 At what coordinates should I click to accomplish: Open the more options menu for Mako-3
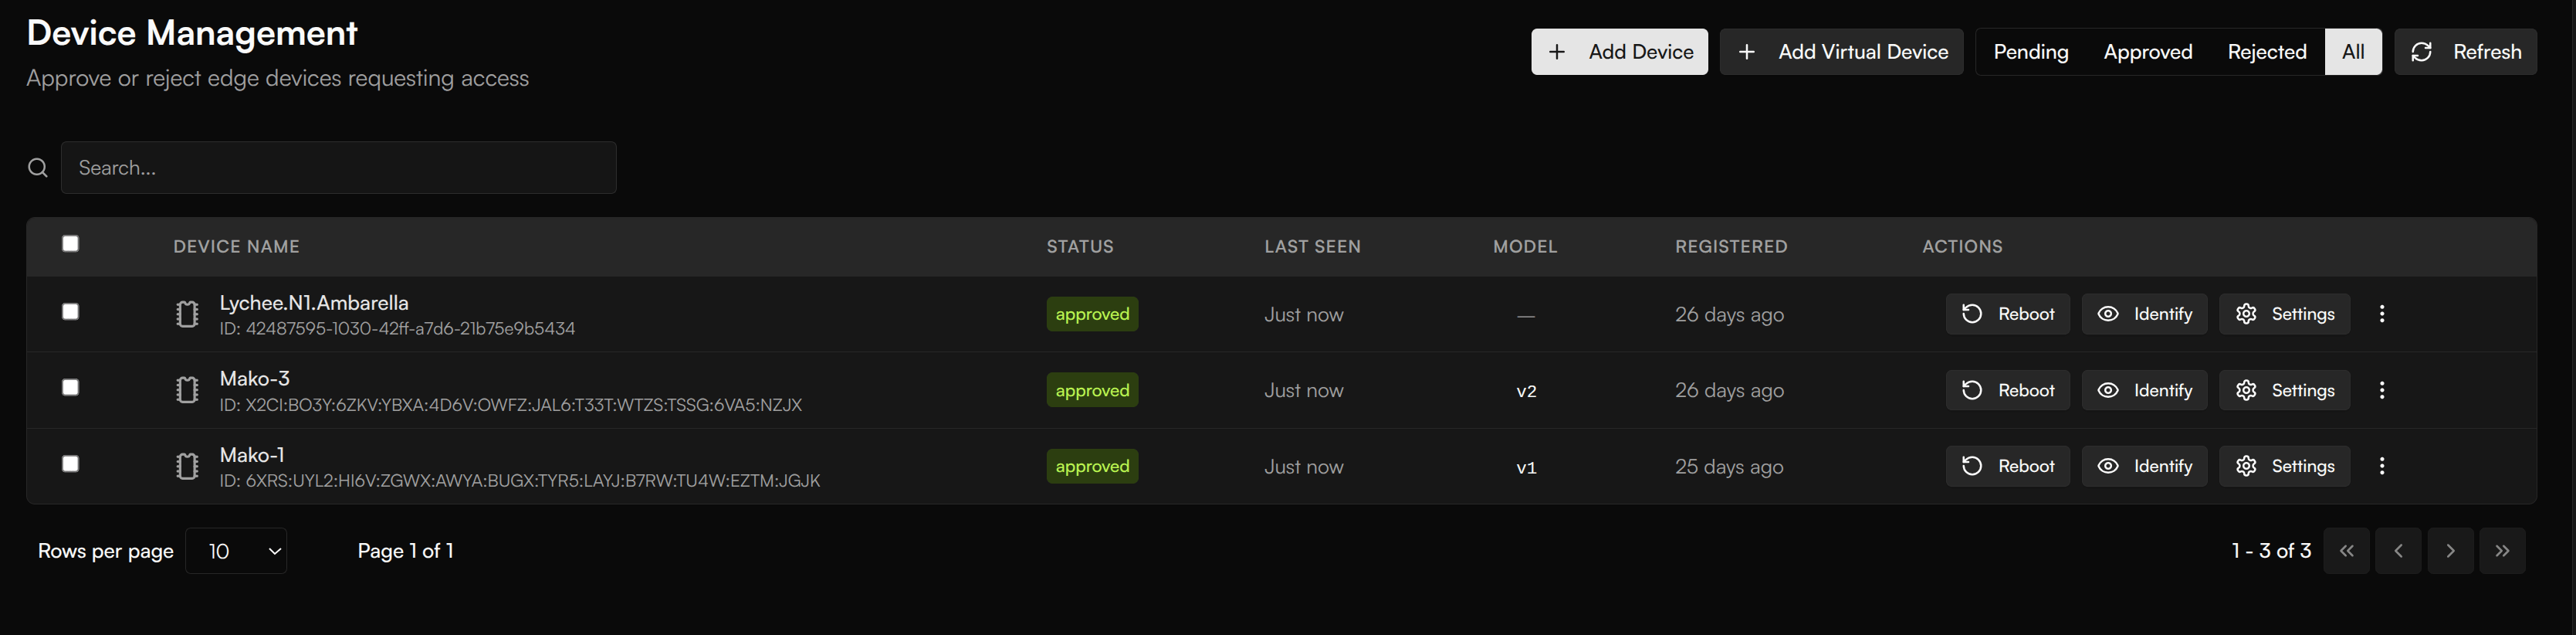point(2382,390)
